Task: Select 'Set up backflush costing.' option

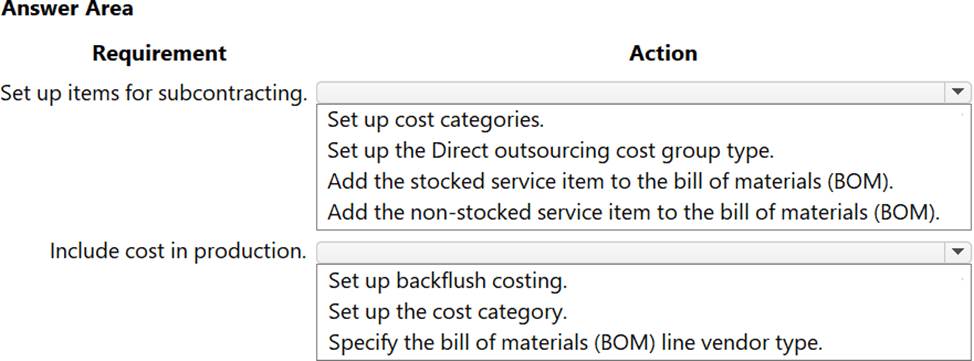Action: point(447,281)
